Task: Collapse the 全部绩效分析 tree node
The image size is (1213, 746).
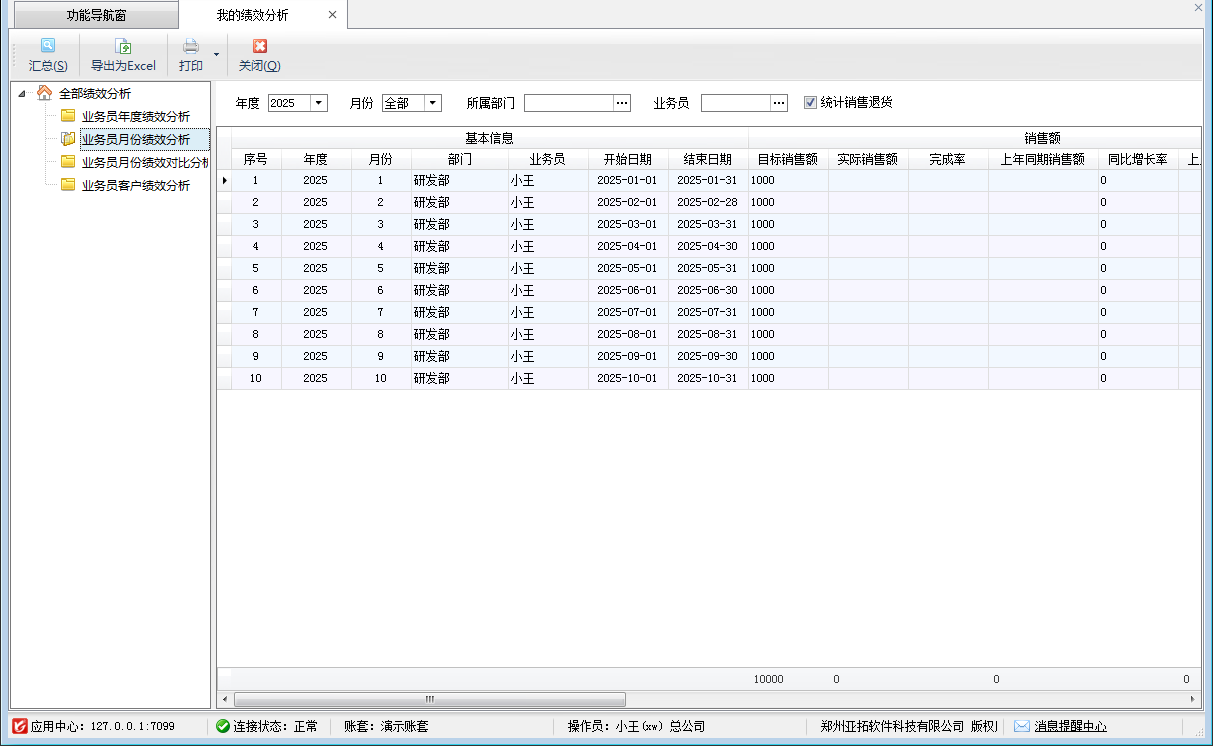Action: 22,94
